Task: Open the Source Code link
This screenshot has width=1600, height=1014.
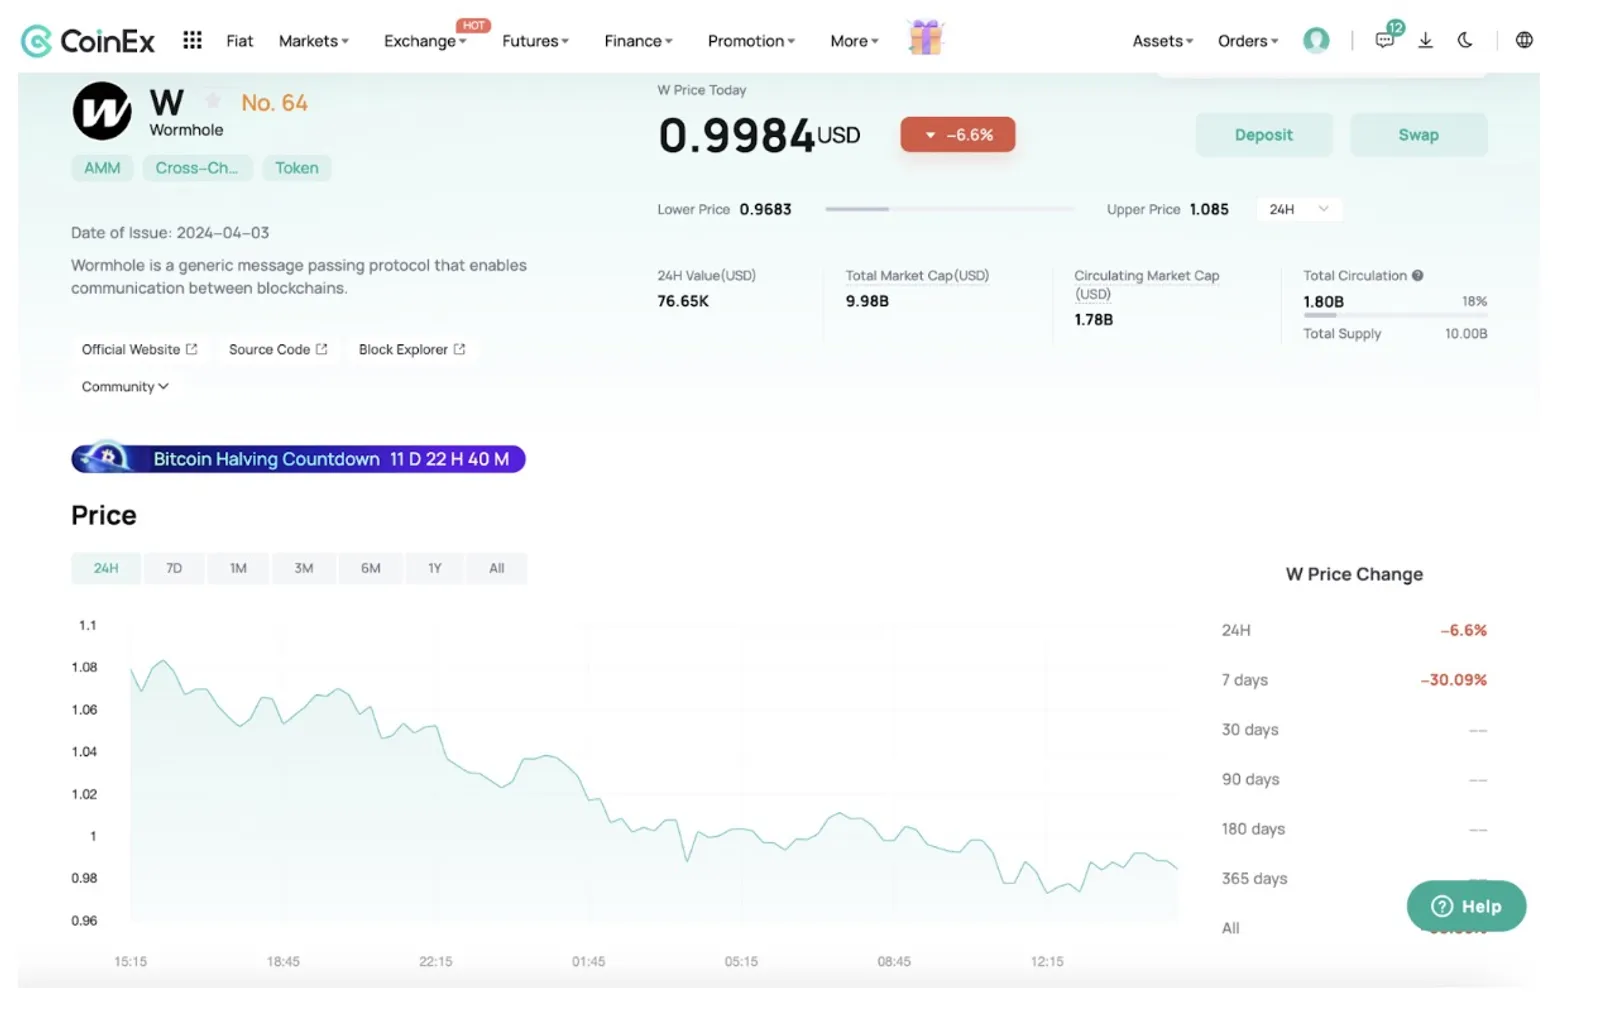Action: (278, 350)
